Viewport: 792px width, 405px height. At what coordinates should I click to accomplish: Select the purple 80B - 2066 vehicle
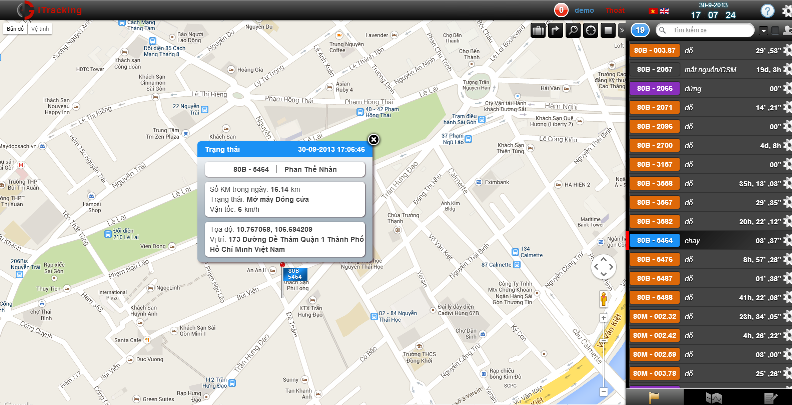(655, 88)
